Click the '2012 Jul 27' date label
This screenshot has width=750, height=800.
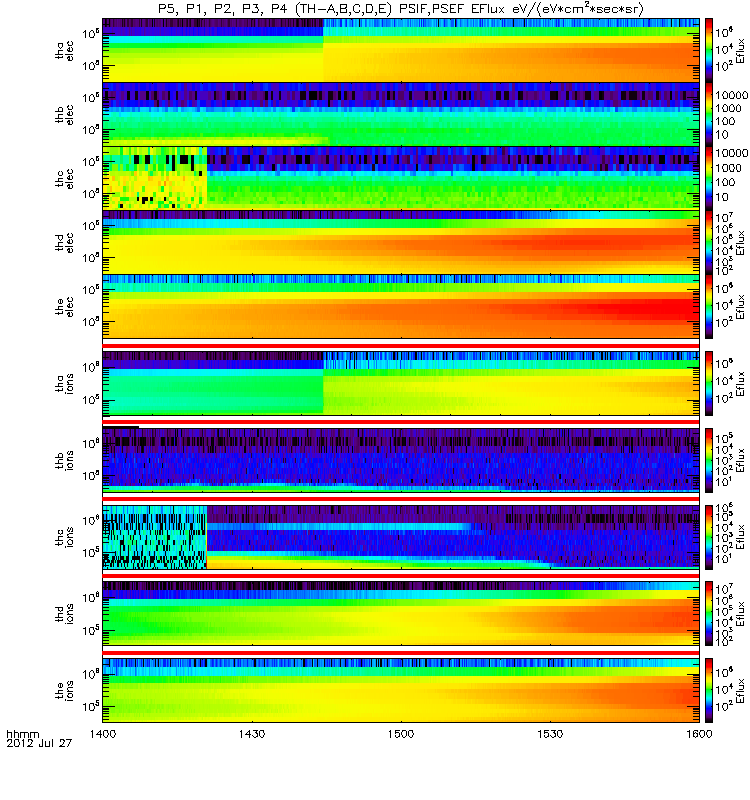coord(39,743)
